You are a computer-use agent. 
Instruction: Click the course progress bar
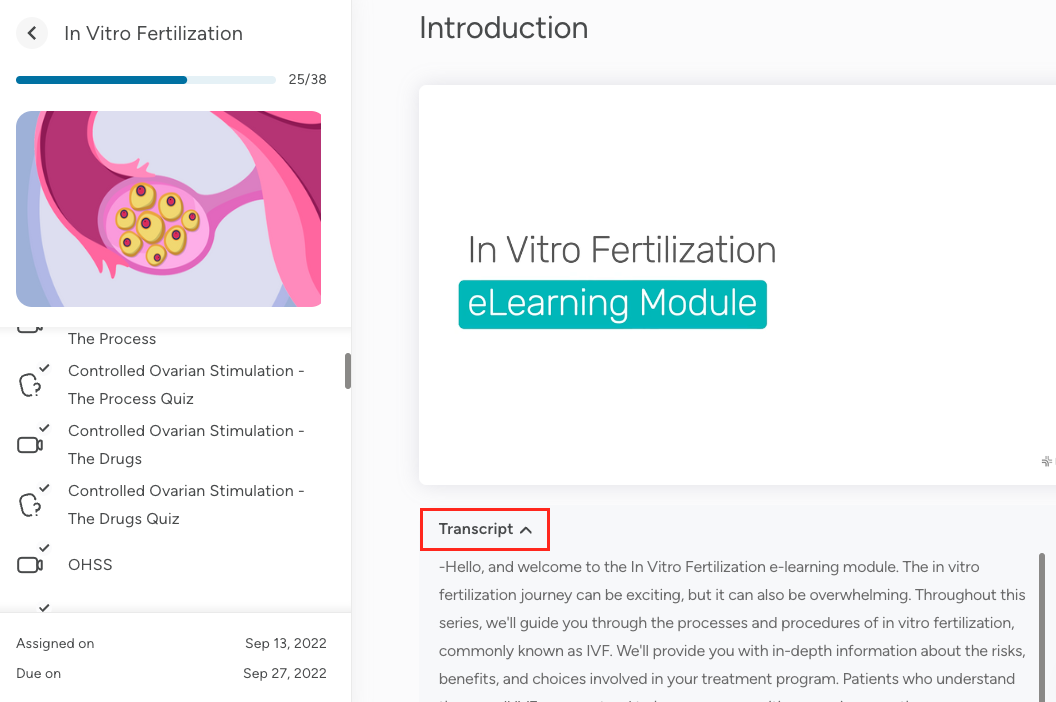pyautogui.click(x=146, y=80)
